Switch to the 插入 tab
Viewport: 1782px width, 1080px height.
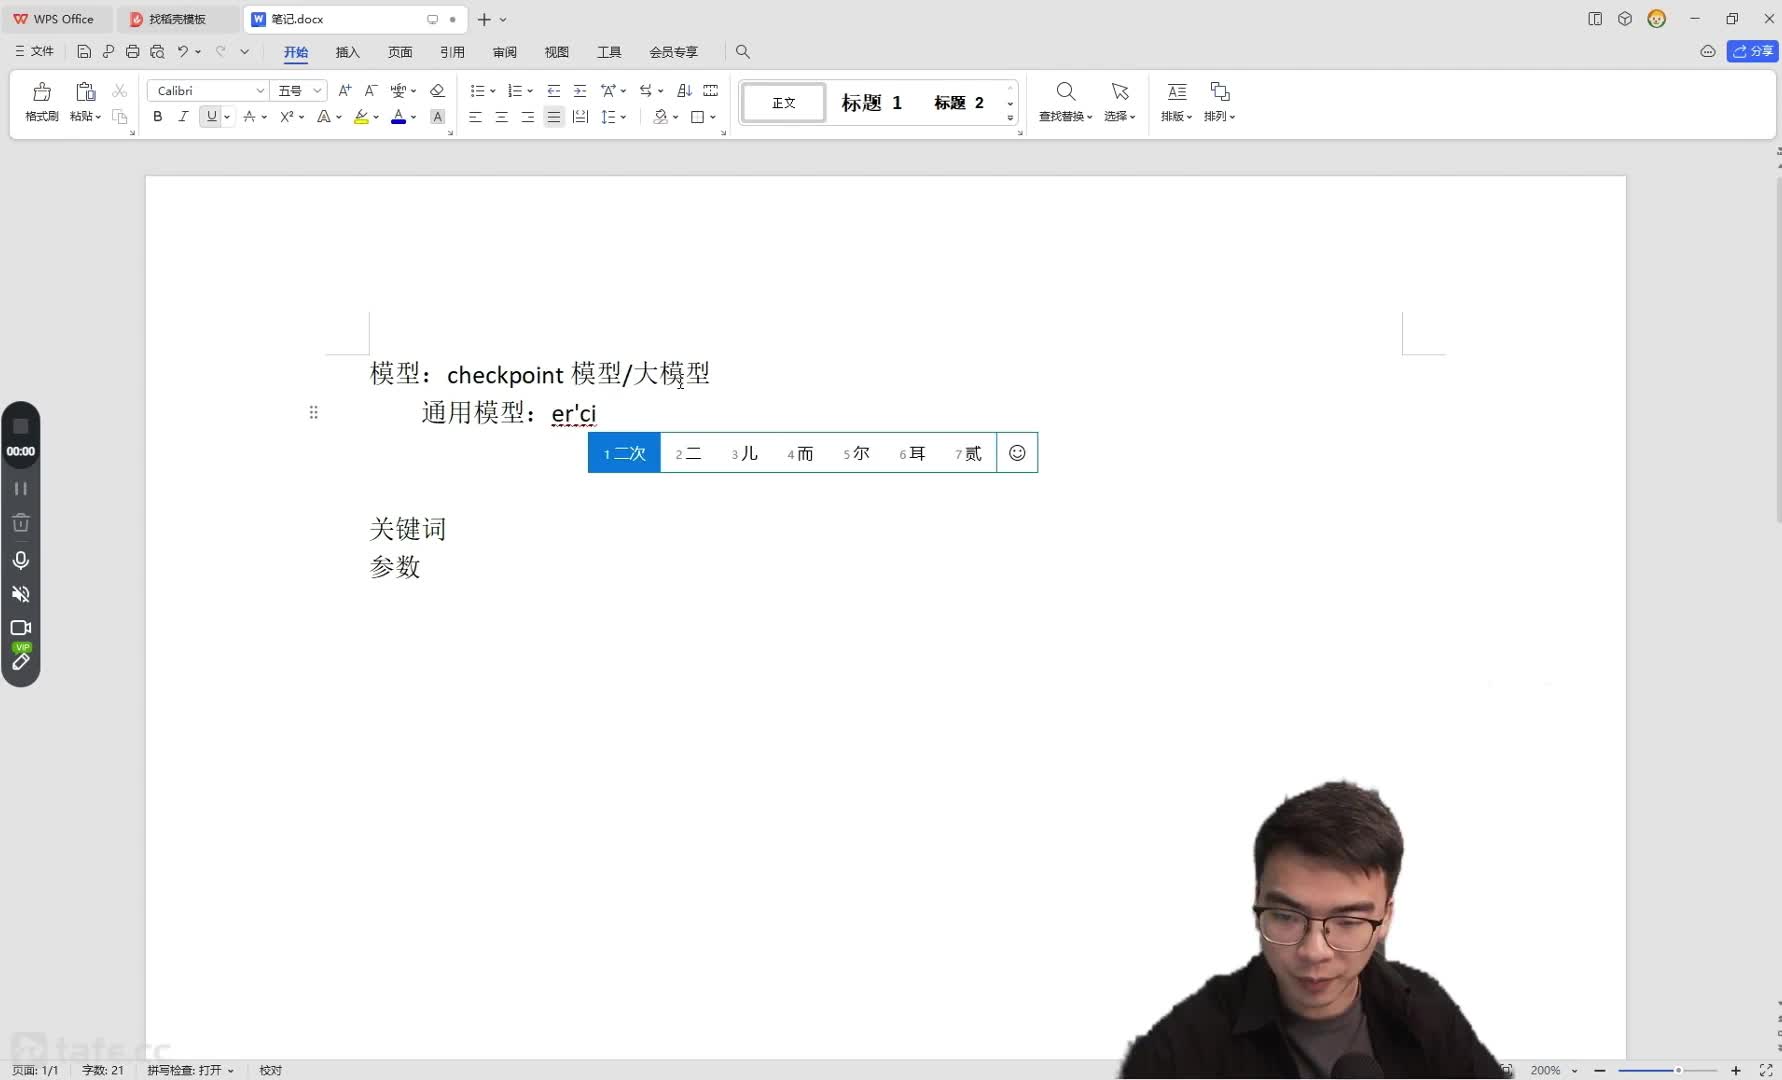click(x=348, y=51)
